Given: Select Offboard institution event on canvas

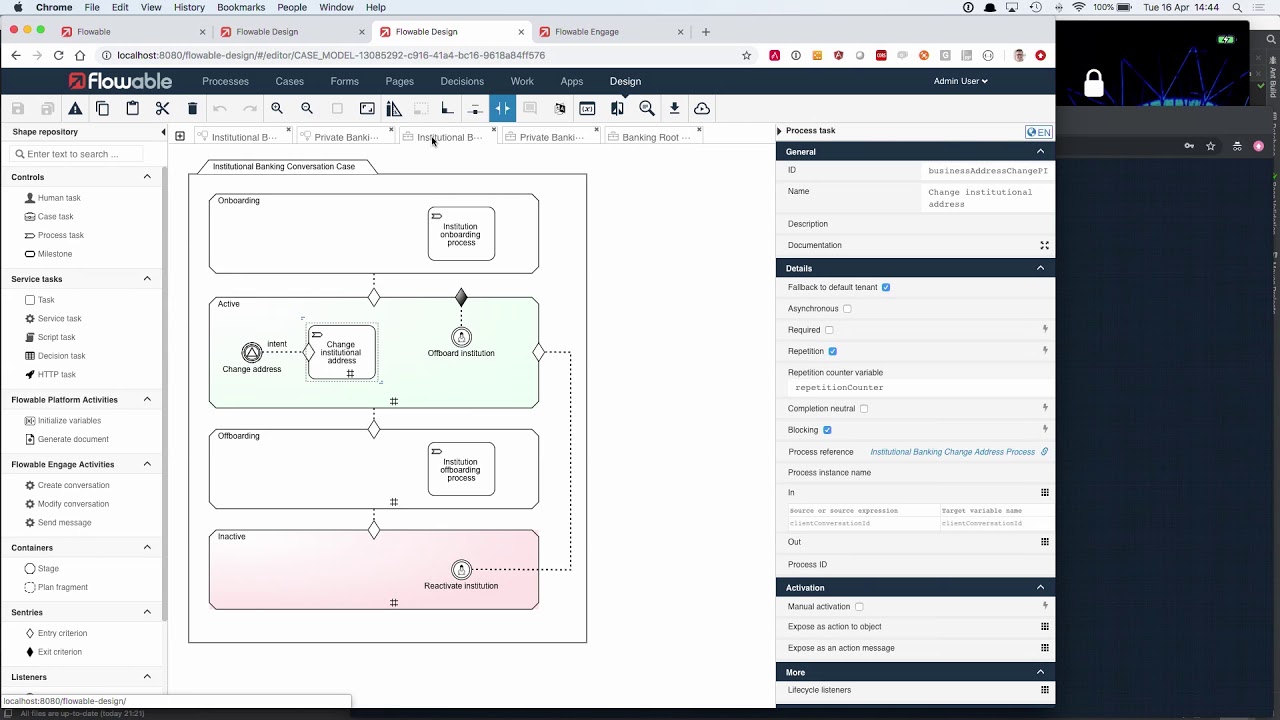Looking at the screenshot, I should tap(461, 338).
